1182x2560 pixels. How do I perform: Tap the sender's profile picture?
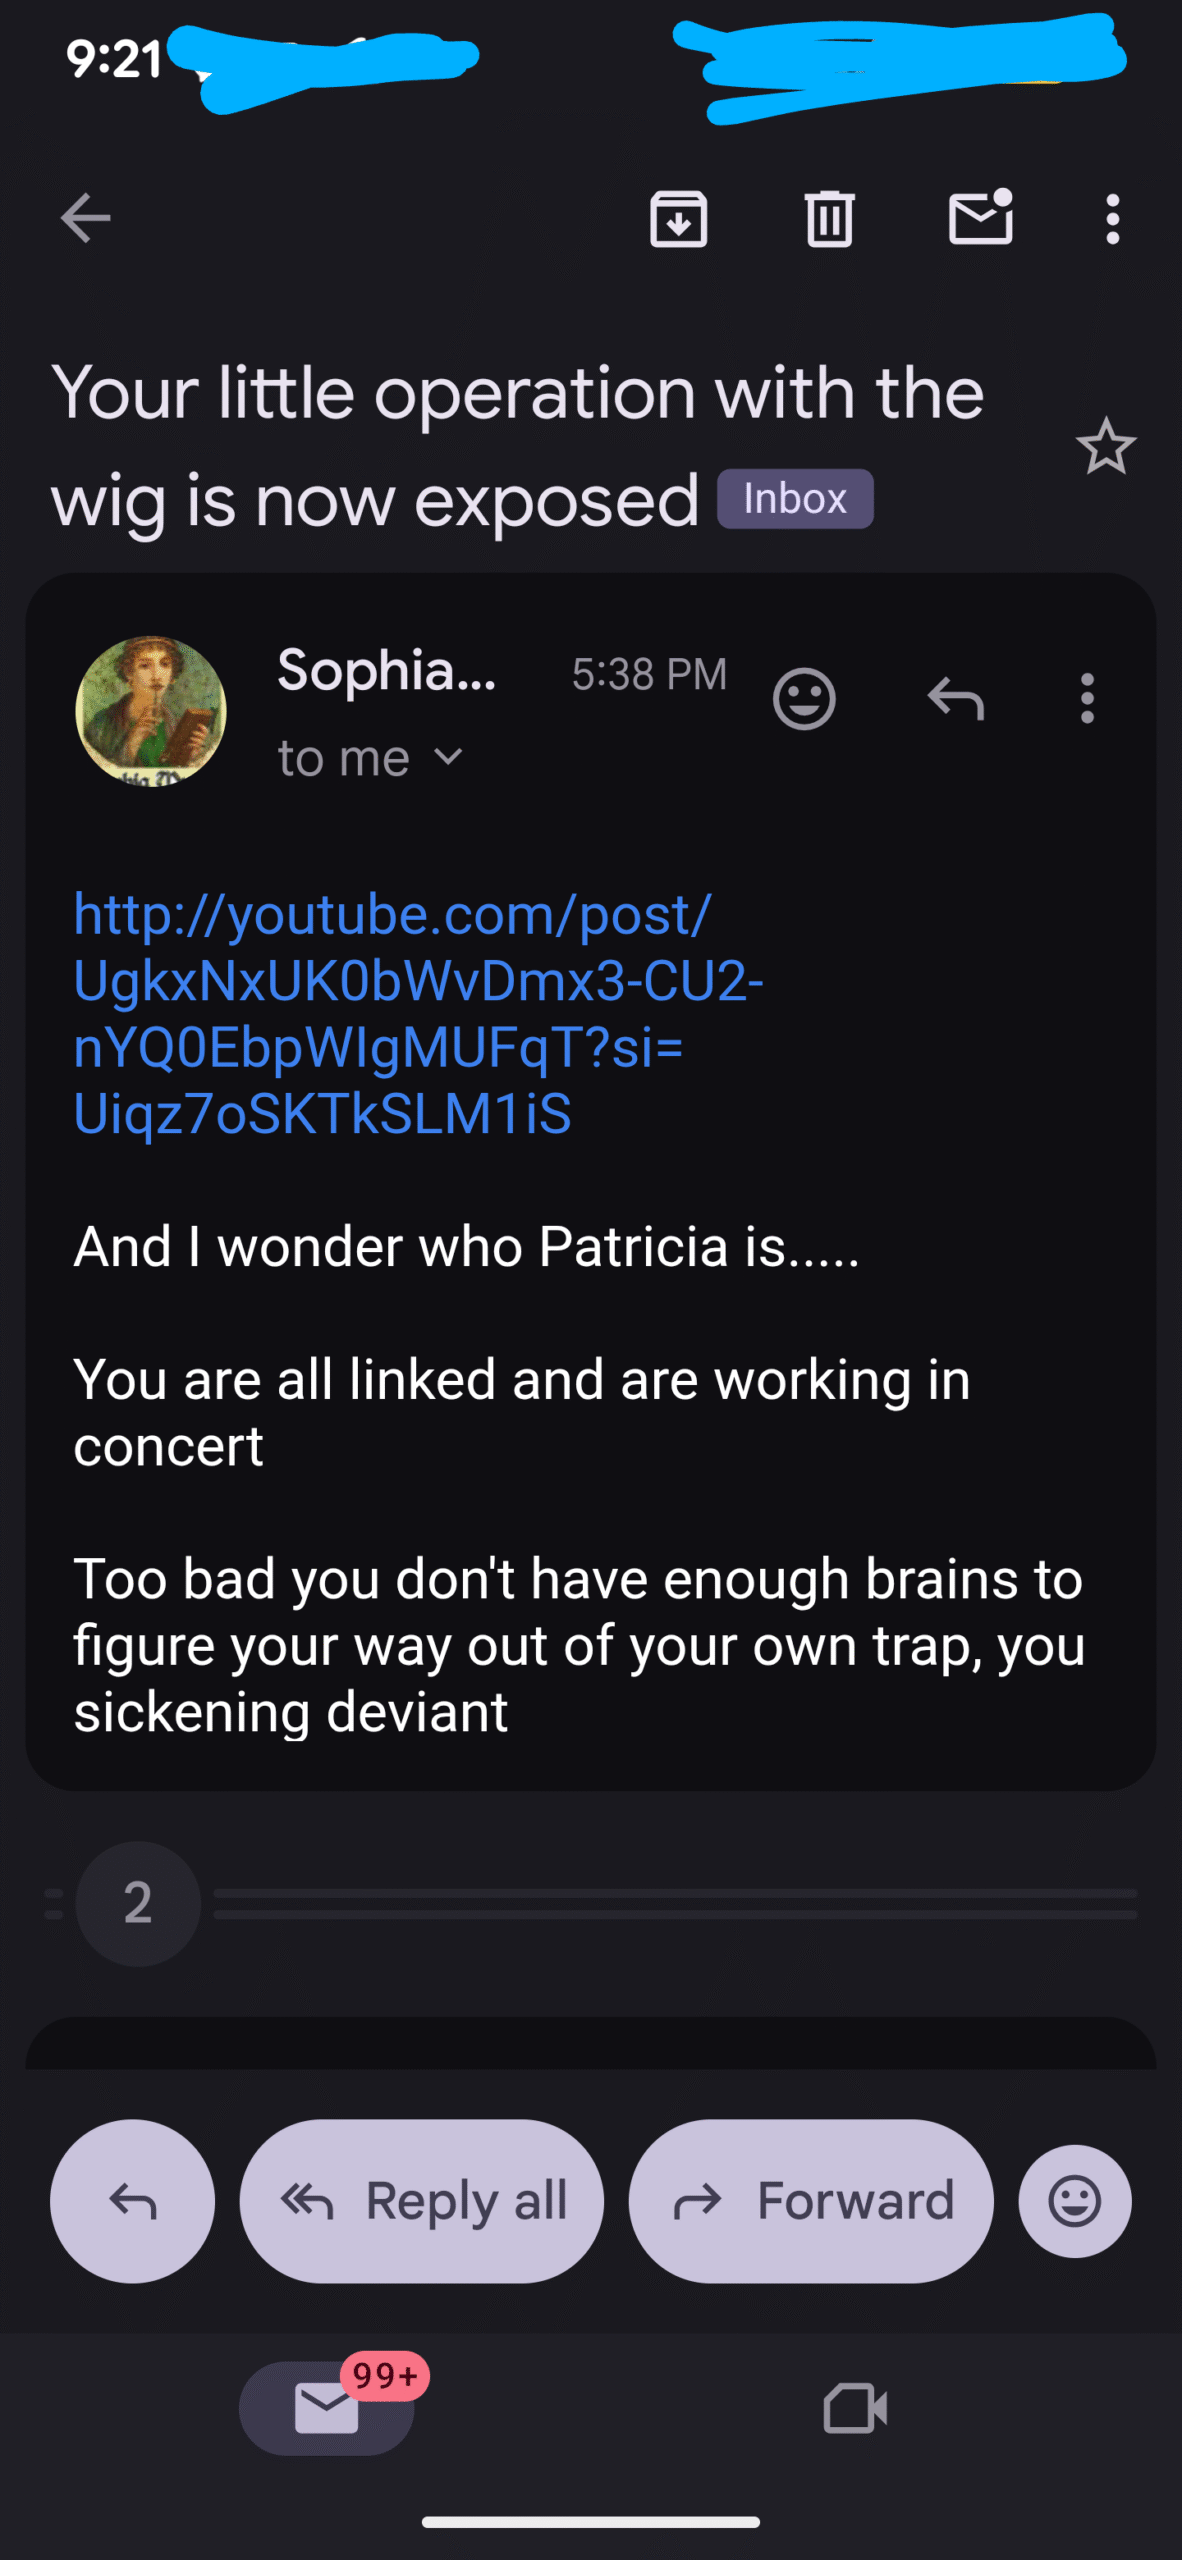(x=151, y=711)
